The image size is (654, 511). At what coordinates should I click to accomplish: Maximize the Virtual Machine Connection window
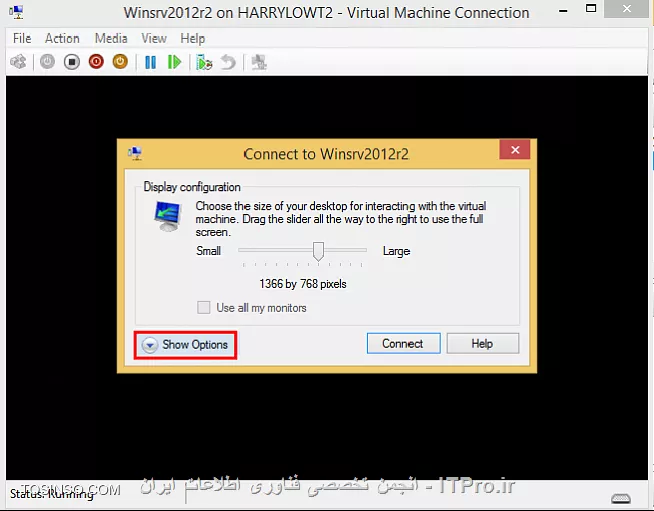[x=591, y=8]
